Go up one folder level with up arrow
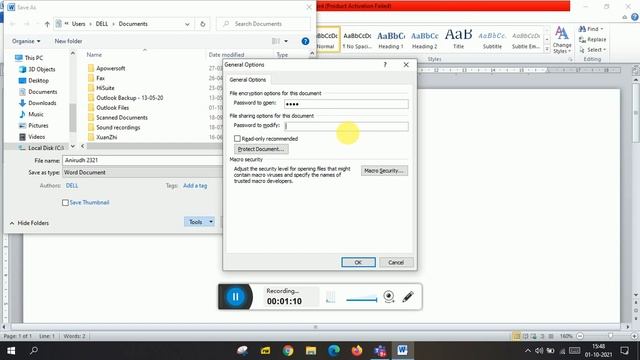640x360 pixels. coord(47,24)
